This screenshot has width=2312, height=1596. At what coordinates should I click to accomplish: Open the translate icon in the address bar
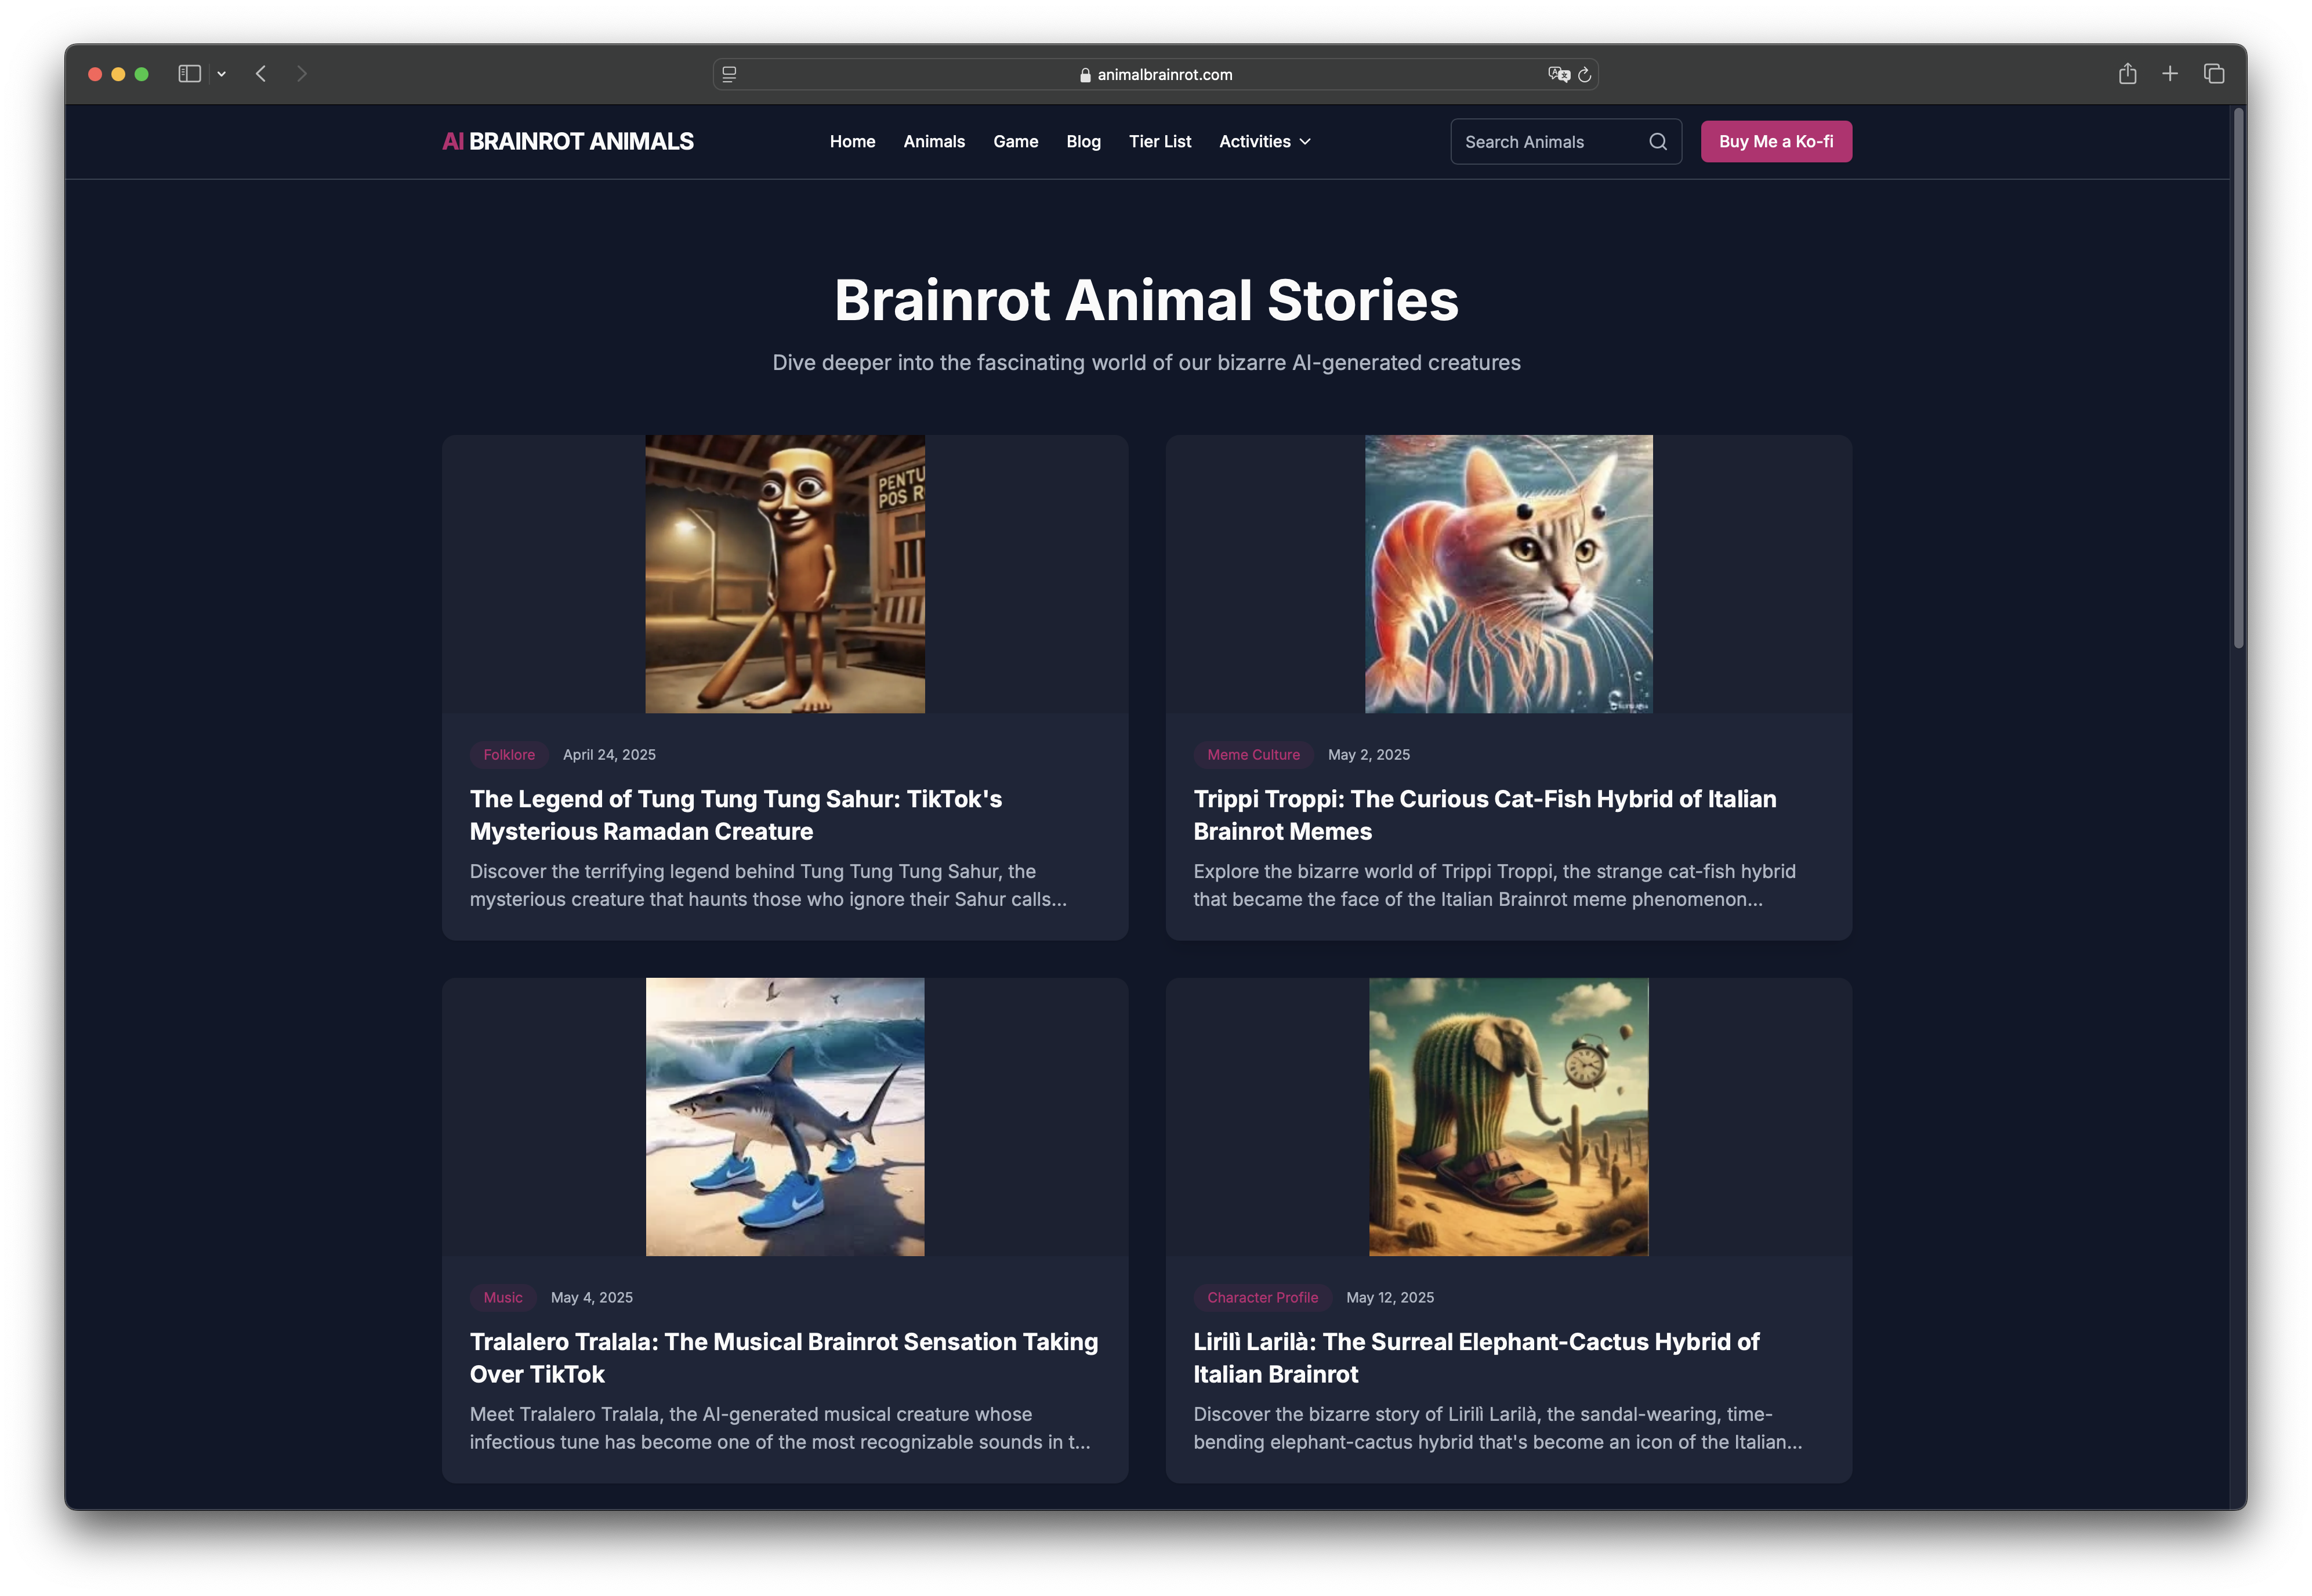(1558, 74)
